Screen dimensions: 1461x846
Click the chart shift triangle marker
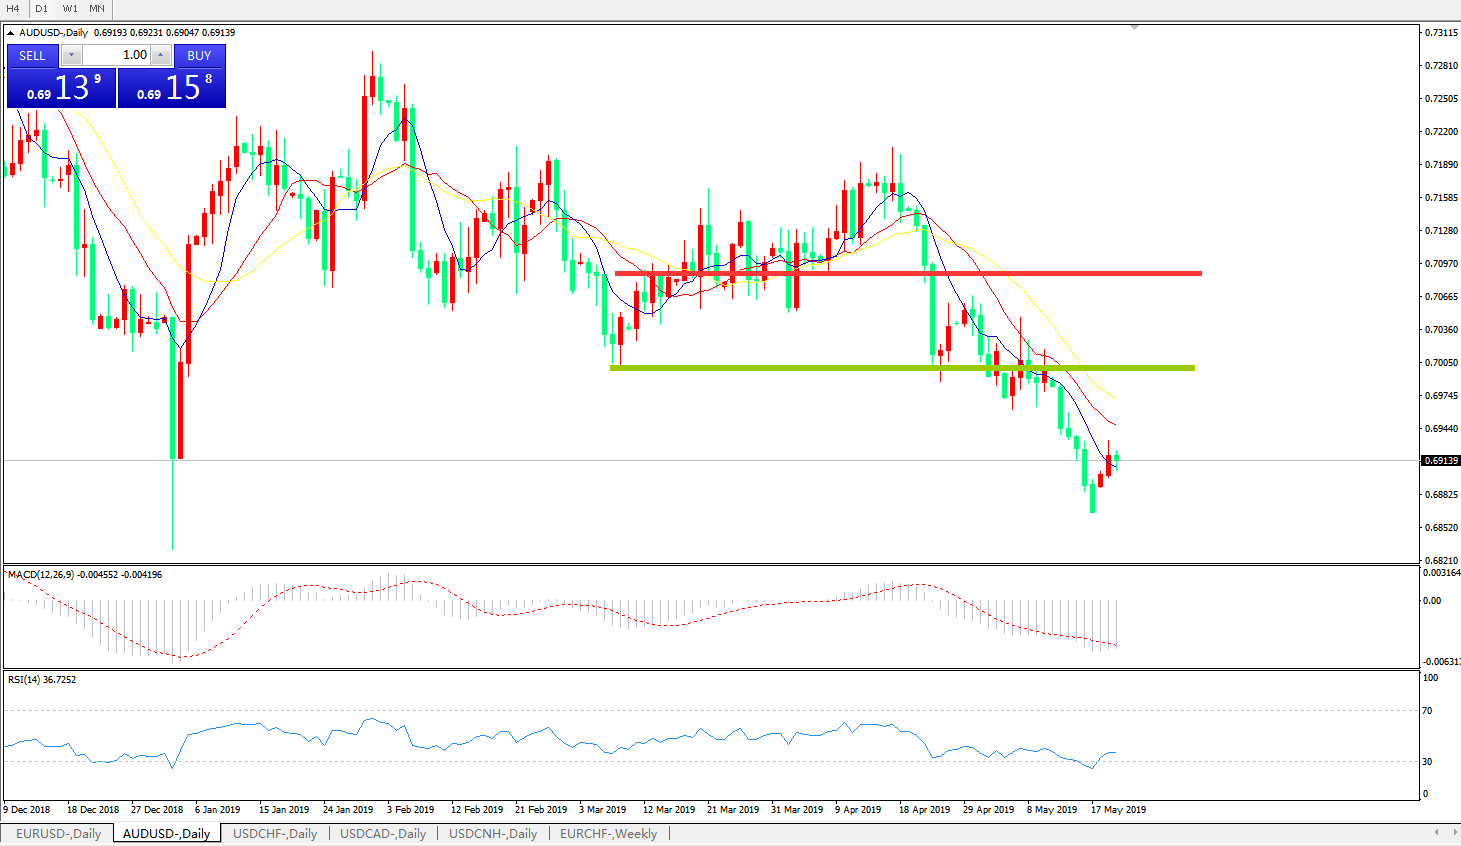[1134, 28]
